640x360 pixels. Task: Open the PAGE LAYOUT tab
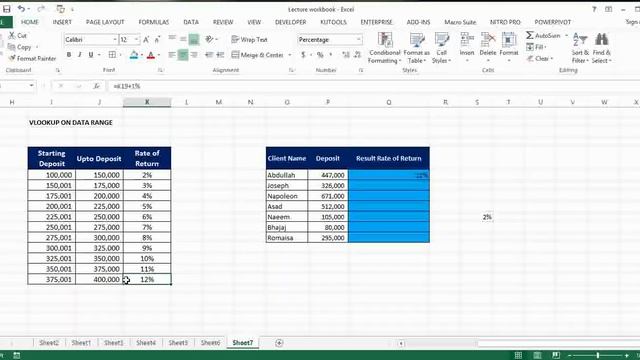[x=105, y=22]
